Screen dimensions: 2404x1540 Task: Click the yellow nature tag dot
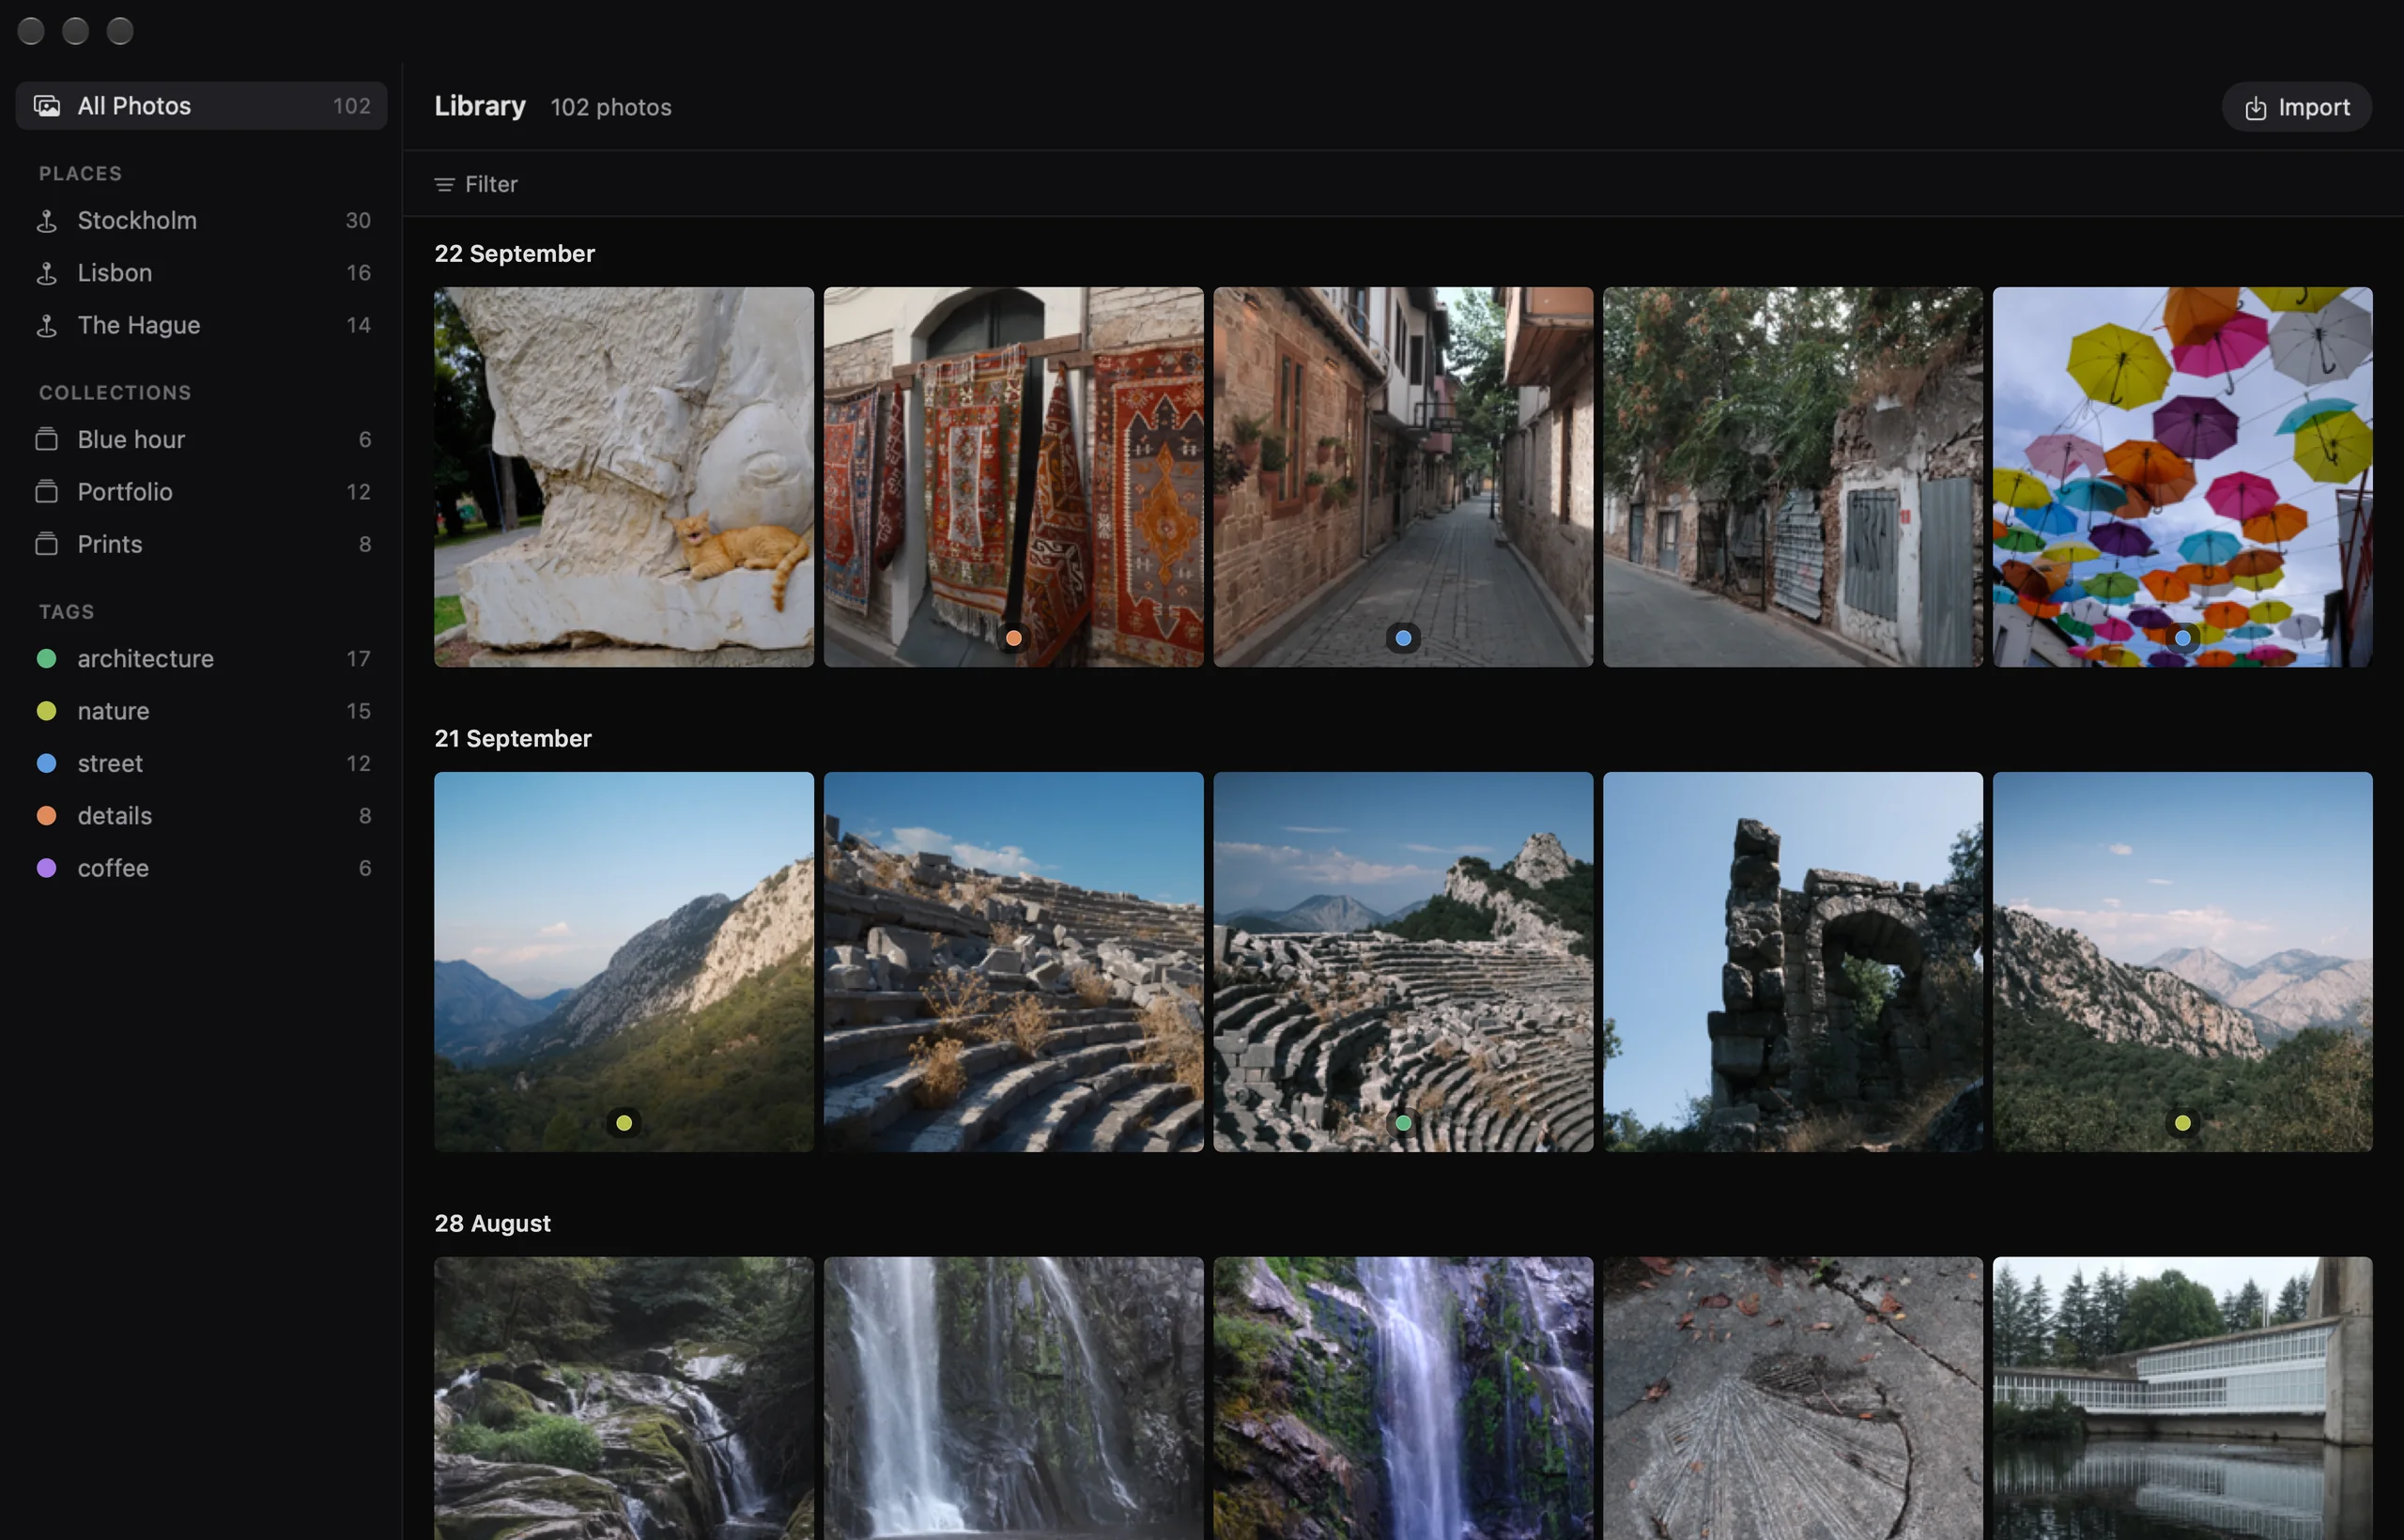[x=46, y=711]
